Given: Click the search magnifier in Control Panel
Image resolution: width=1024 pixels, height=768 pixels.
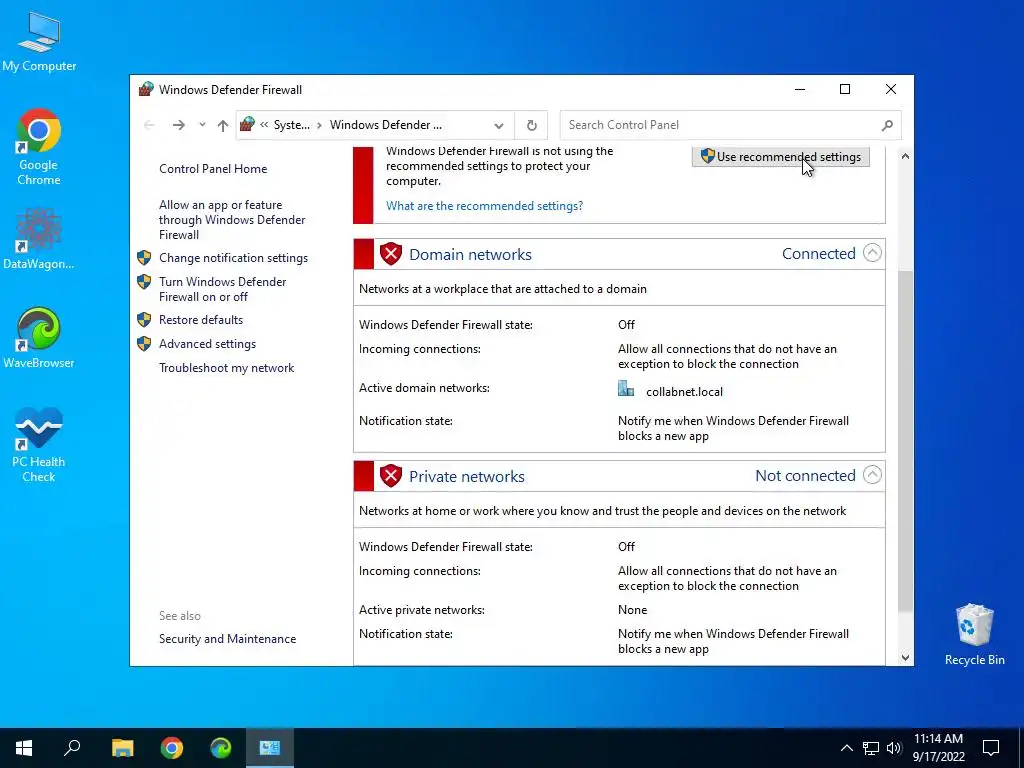Looking at the screenshot, I should [887, 125].
